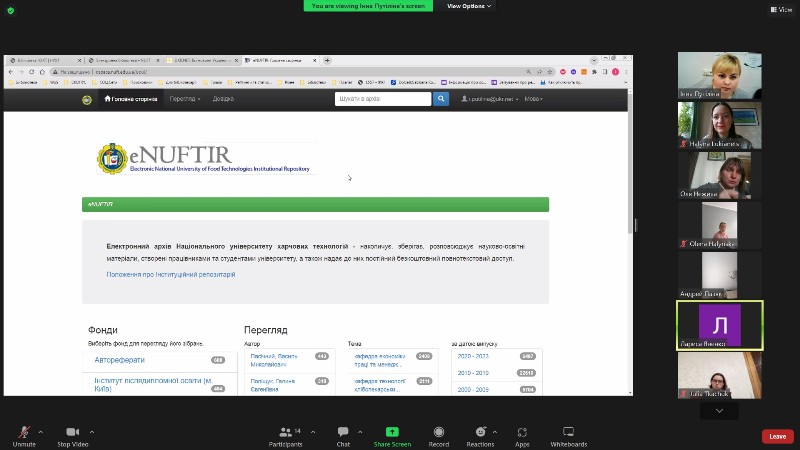Expand Participants options arrow
Image resolution: width=800 pixels, height=450 pixels.
point(313,432)
